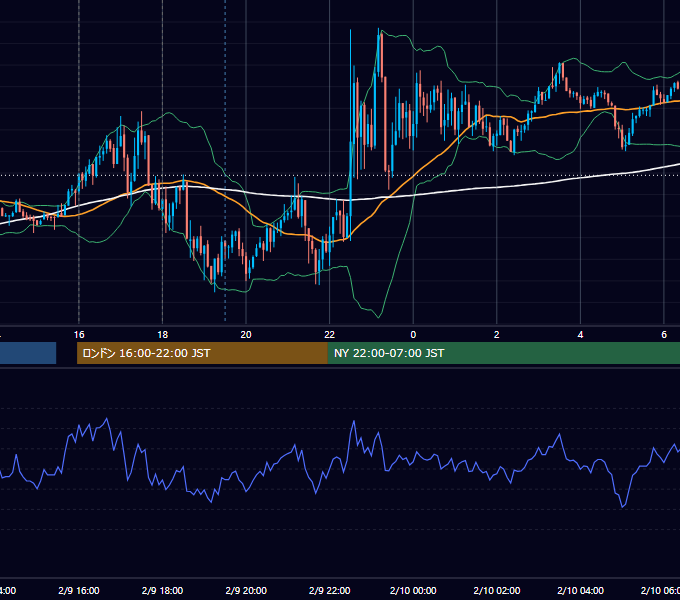Select the 2/10 00:00 time label
The height and width of the screenshot is (600, 680).
click(413, 590)
